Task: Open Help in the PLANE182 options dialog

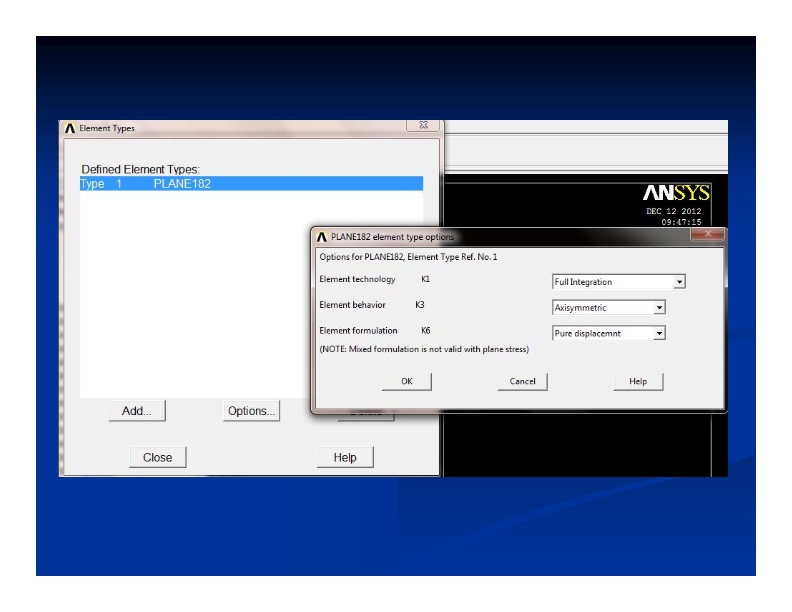Action: click(638, 381)
